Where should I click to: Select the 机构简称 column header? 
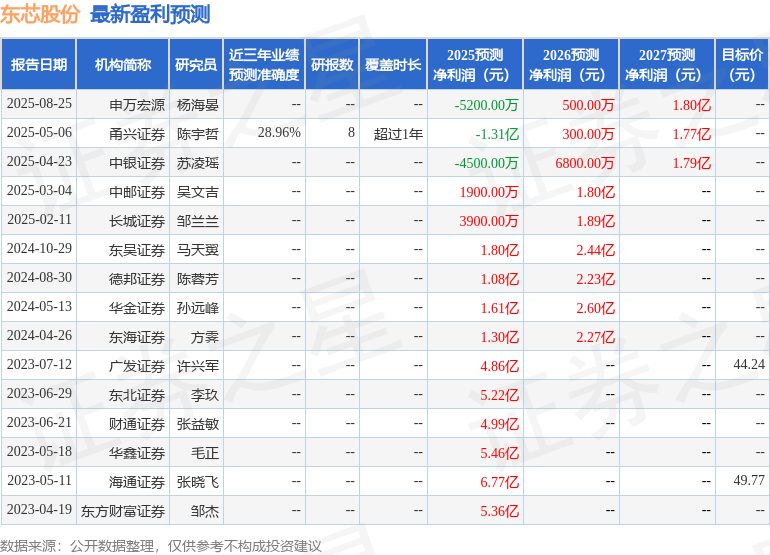click(x=123, y=64)
